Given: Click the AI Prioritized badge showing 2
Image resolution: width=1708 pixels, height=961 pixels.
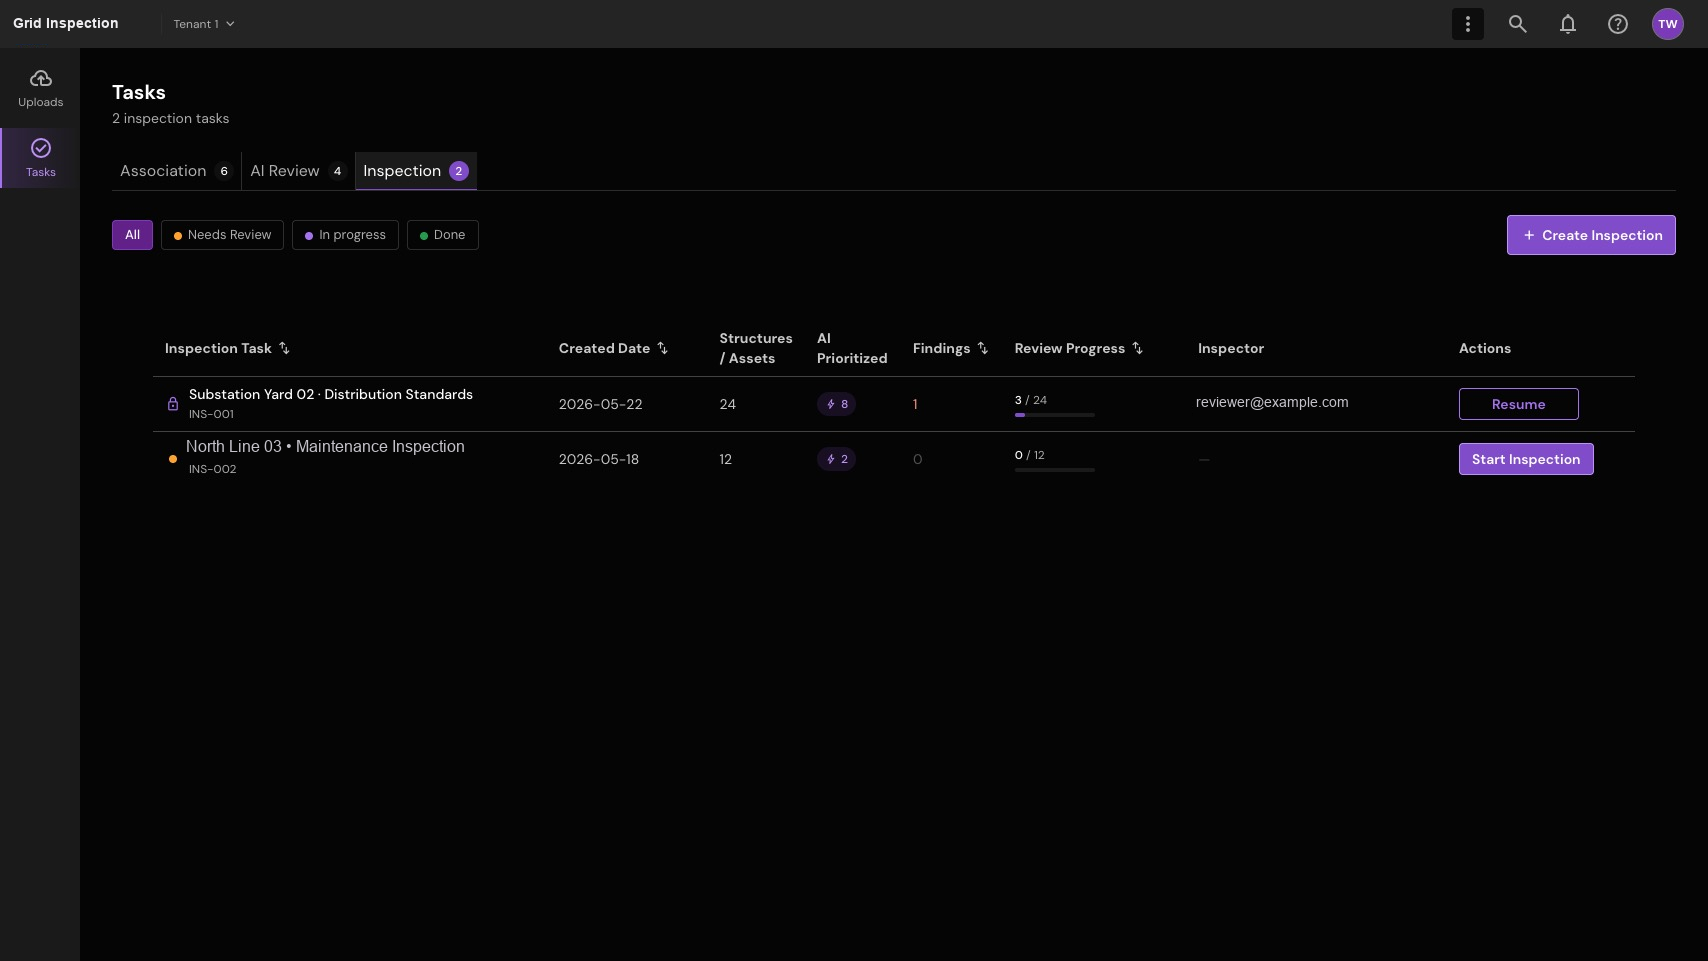Looking at the screenshot, I should pyautogui.click(x=836, y=459).
